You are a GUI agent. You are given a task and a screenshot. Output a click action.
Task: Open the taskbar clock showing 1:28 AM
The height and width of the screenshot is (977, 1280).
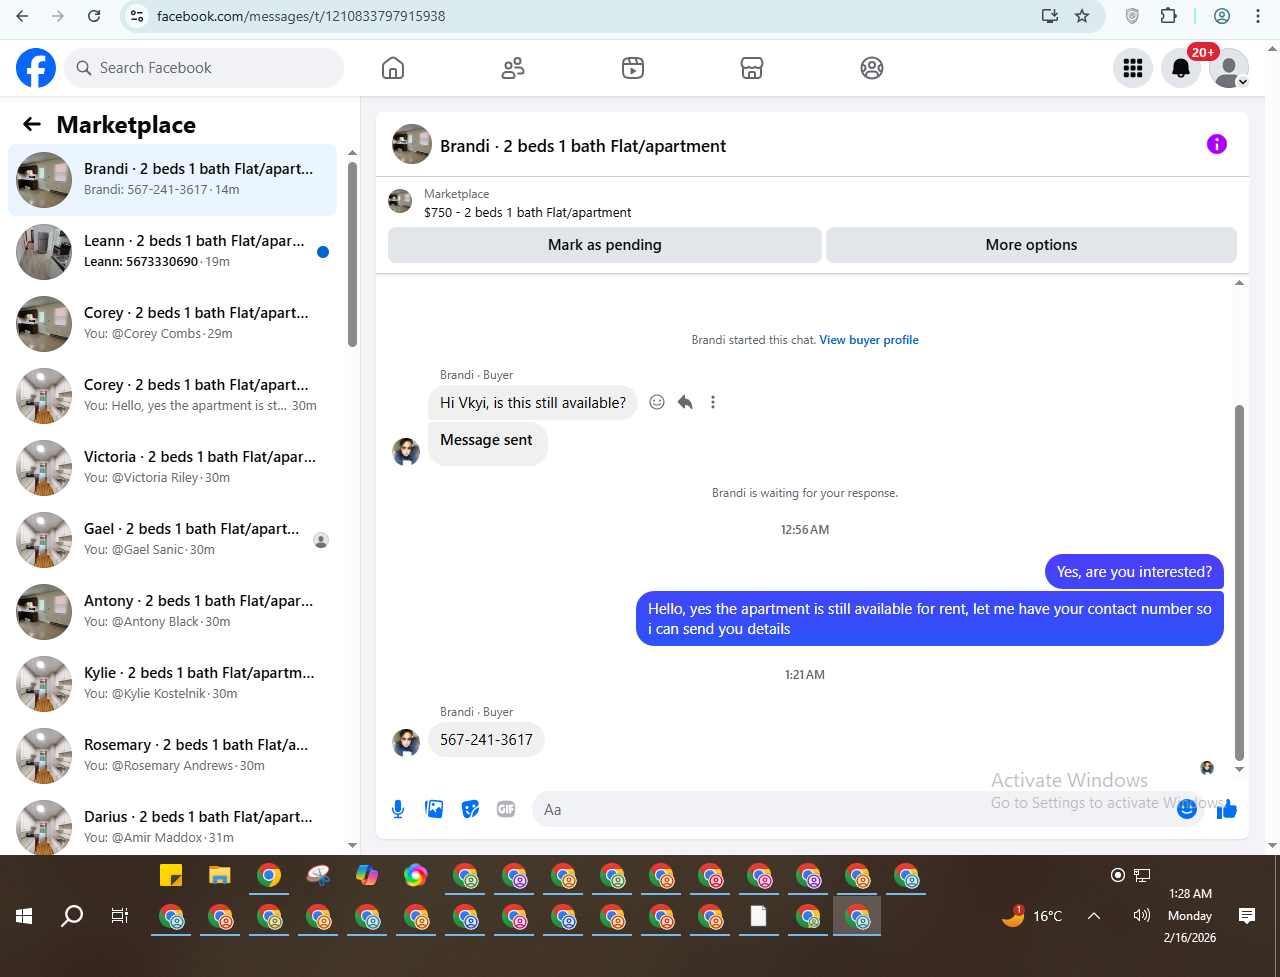(x=1189, y=916)
